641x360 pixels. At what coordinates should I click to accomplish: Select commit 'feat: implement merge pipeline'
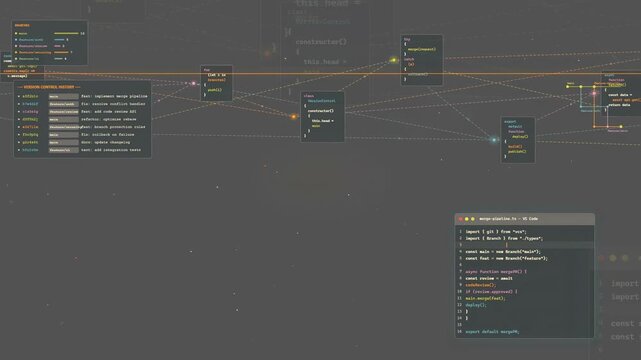tap(83, 96)
